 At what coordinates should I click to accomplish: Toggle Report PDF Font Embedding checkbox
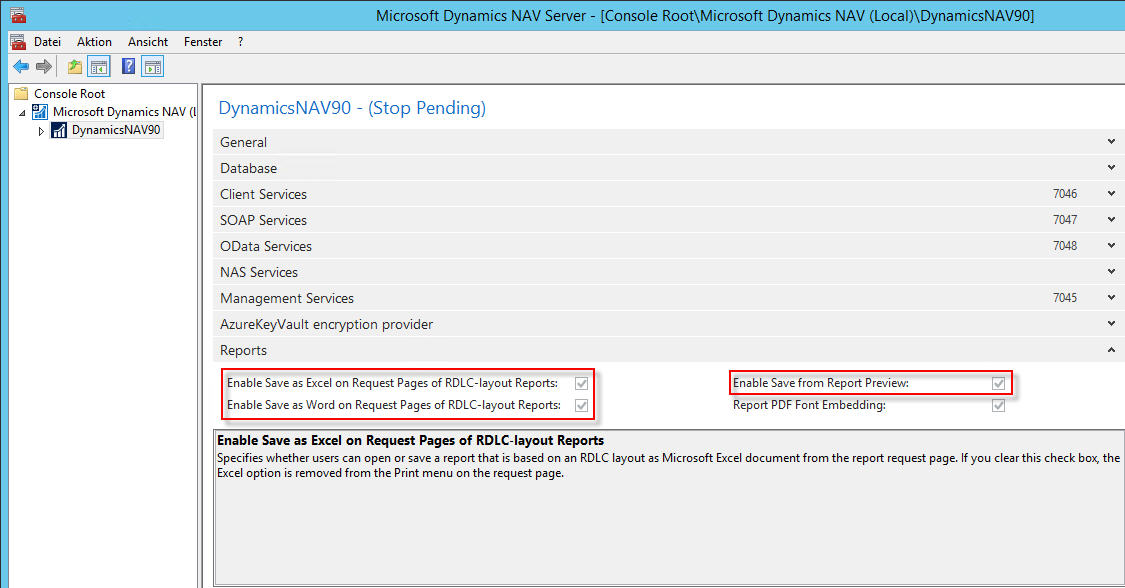pyautogui.click(x=998, y=405)
